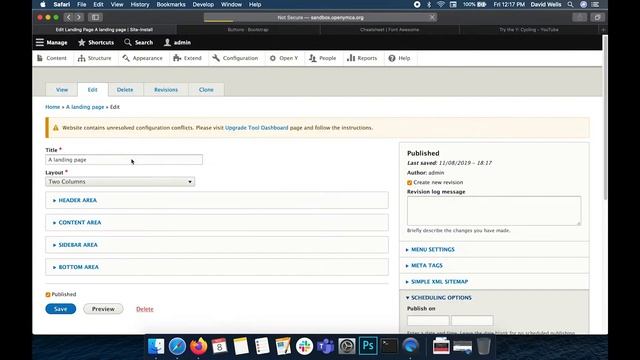Open Safari's Develop menu
Viewport: 640px width, 360px height.
pos(203,4)
